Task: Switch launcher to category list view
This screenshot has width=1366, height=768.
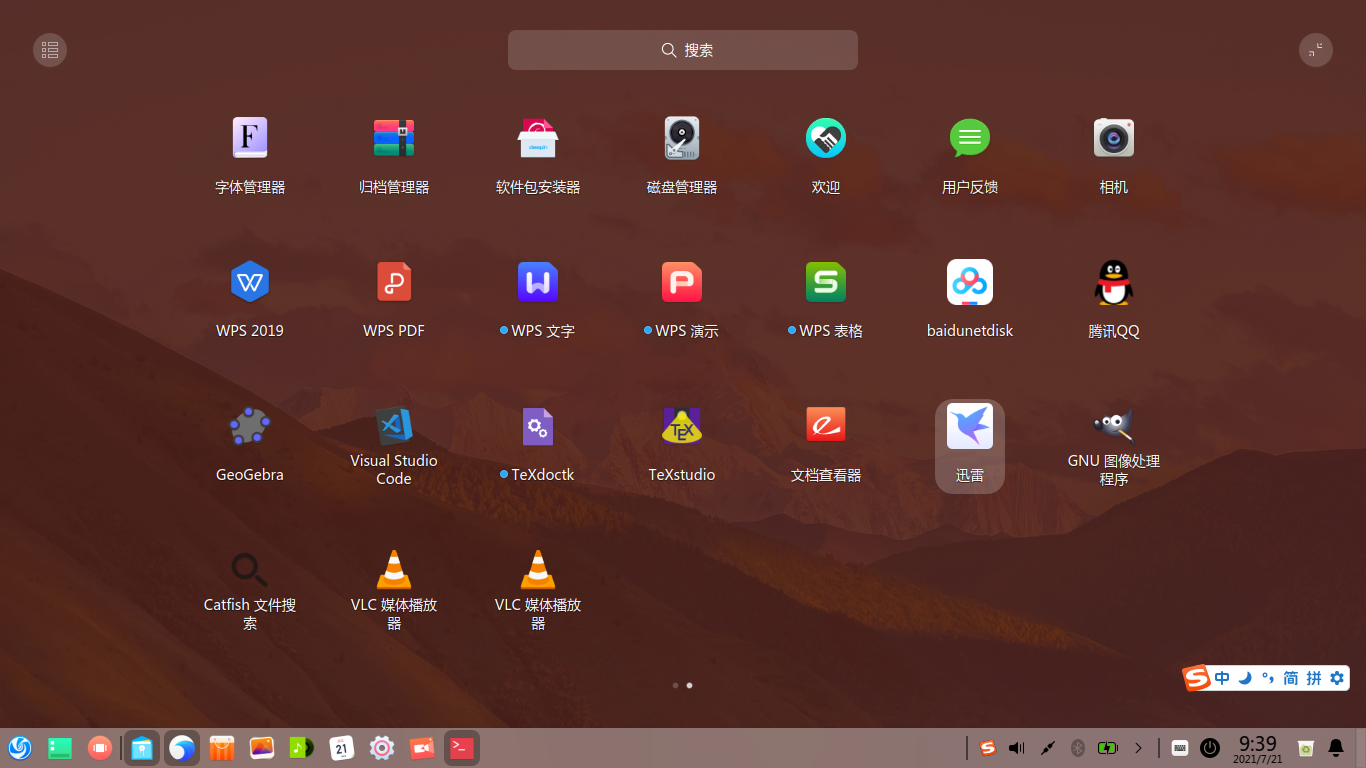Action: 50,50
